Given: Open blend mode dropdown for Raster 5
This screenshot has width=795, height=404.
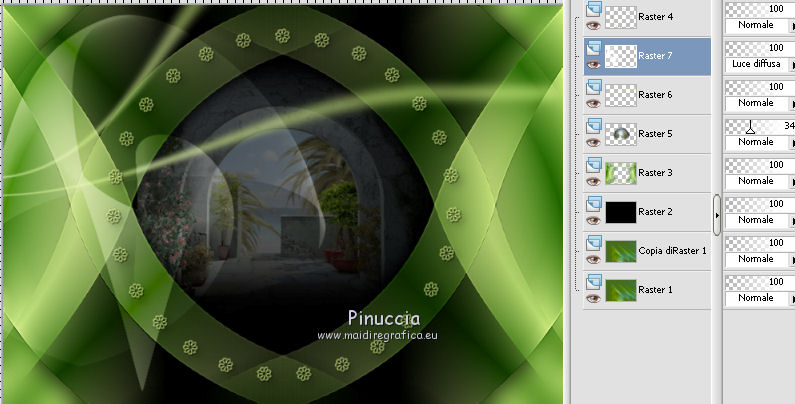Looking at the screenshot, I should [760, 142].
